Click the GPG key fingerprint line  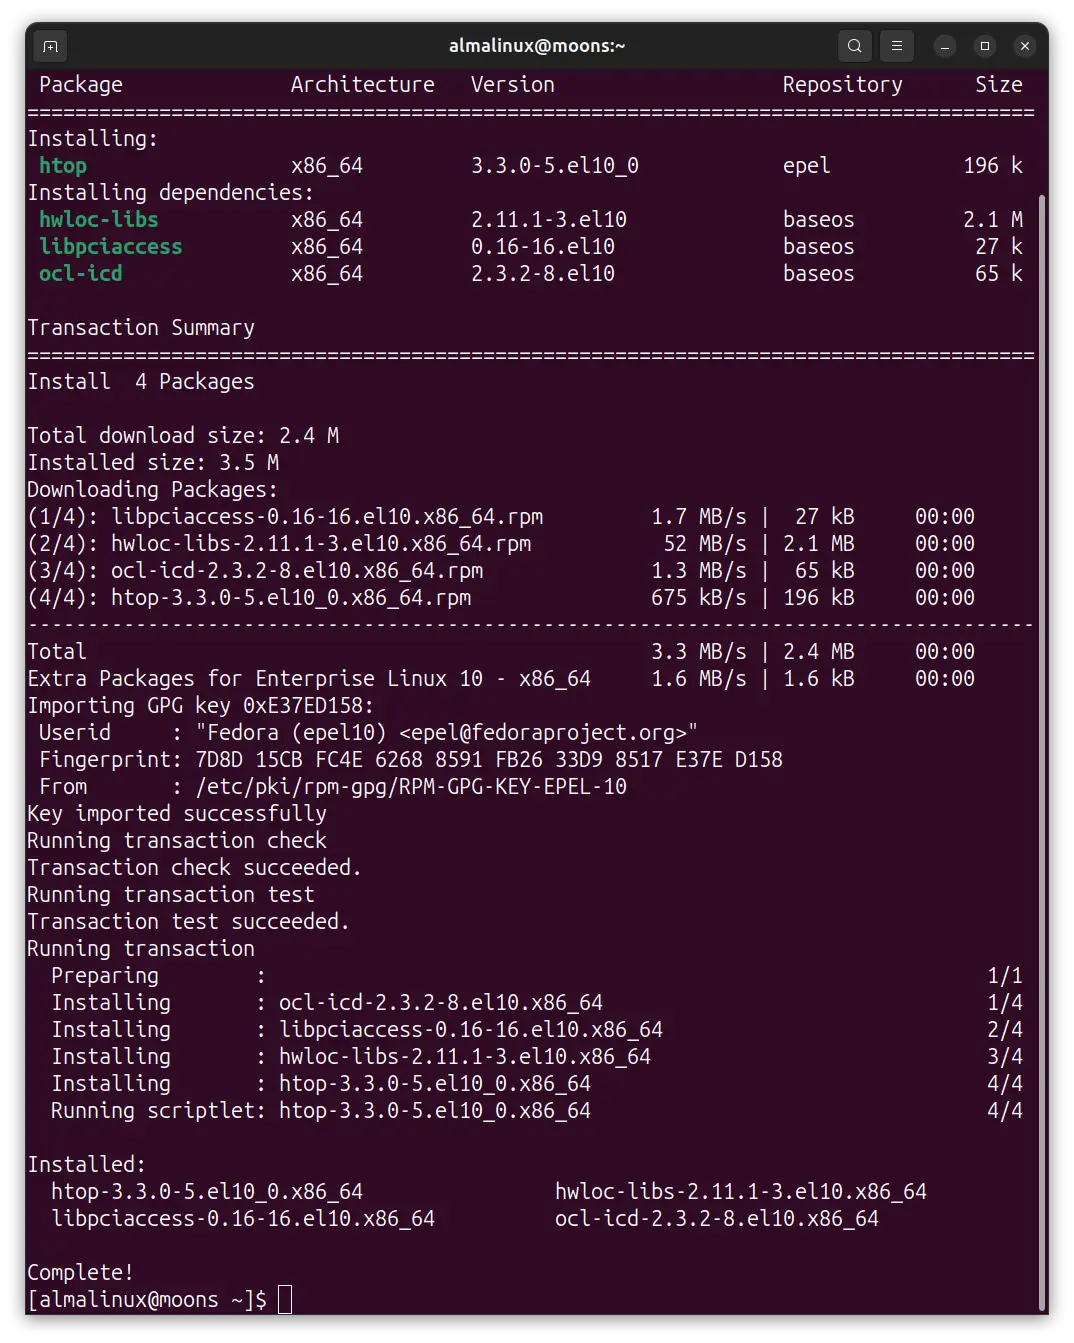click(x=411, y=760)
